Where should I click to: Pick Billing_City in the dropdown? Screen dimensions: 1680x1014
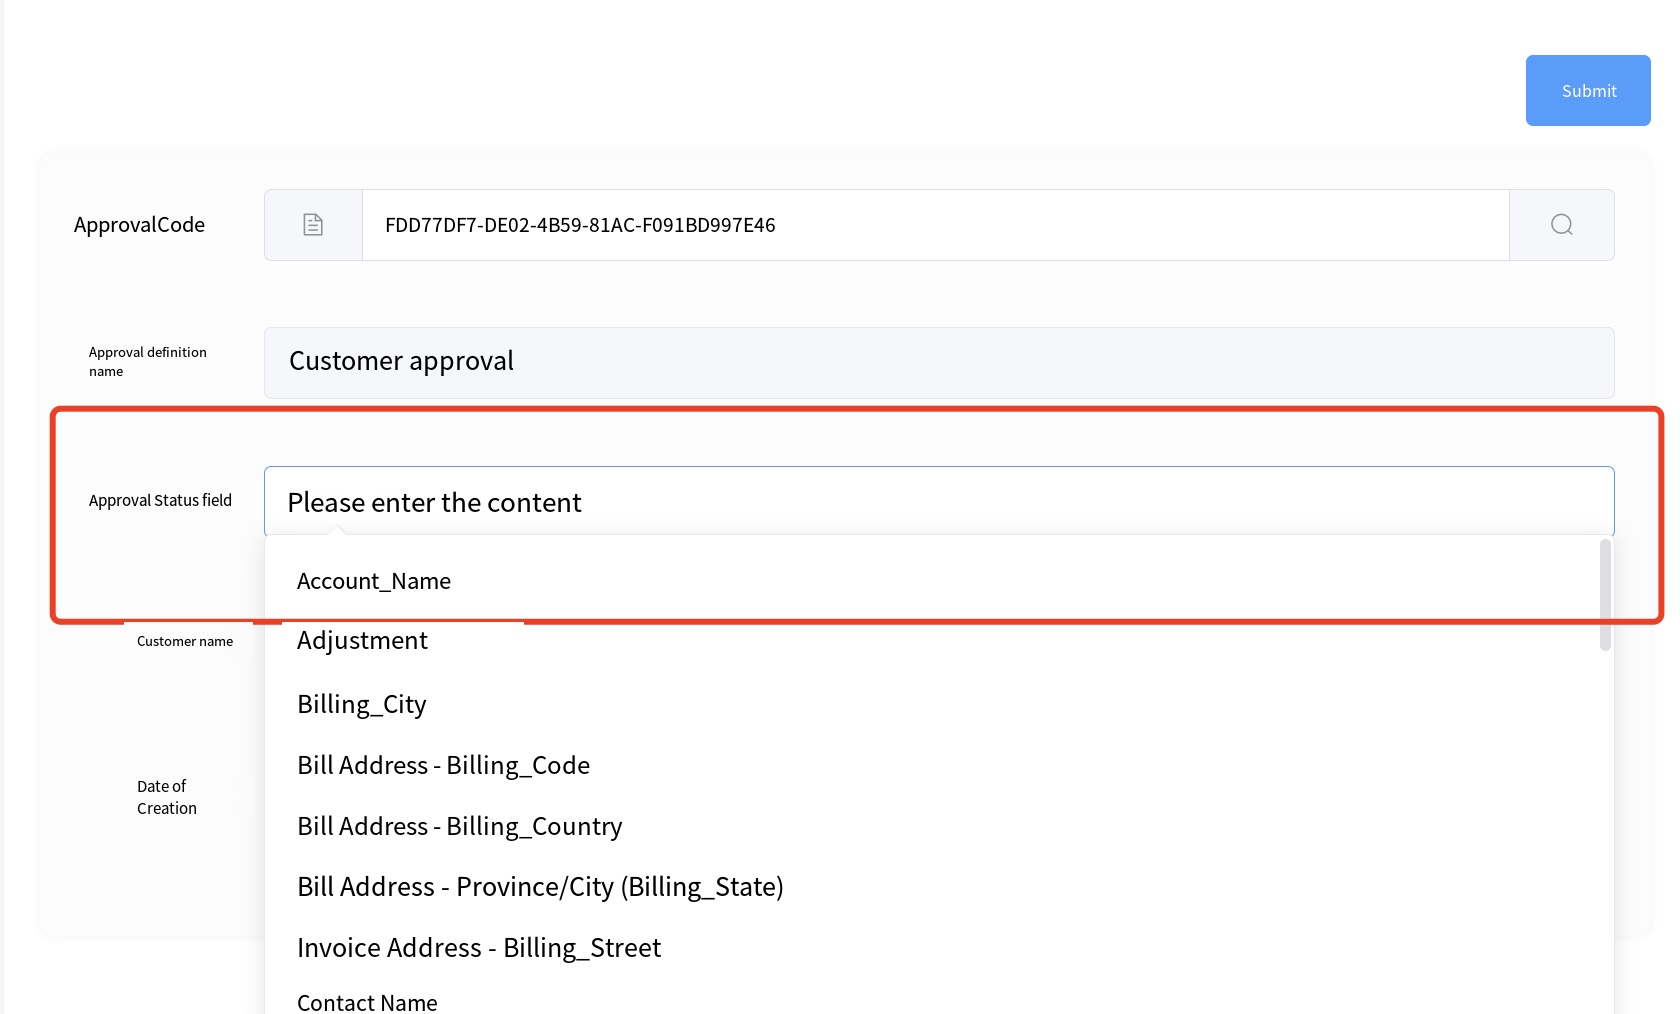pyautogui.click(x=362, y=705)
